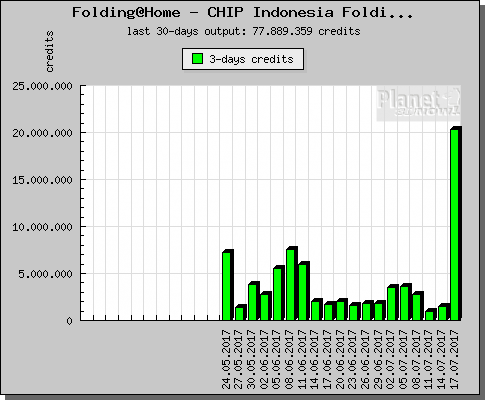Click the 15.000.000 y-axis value
The height and width of the screenshot is (400, 485).
[42, 180]
